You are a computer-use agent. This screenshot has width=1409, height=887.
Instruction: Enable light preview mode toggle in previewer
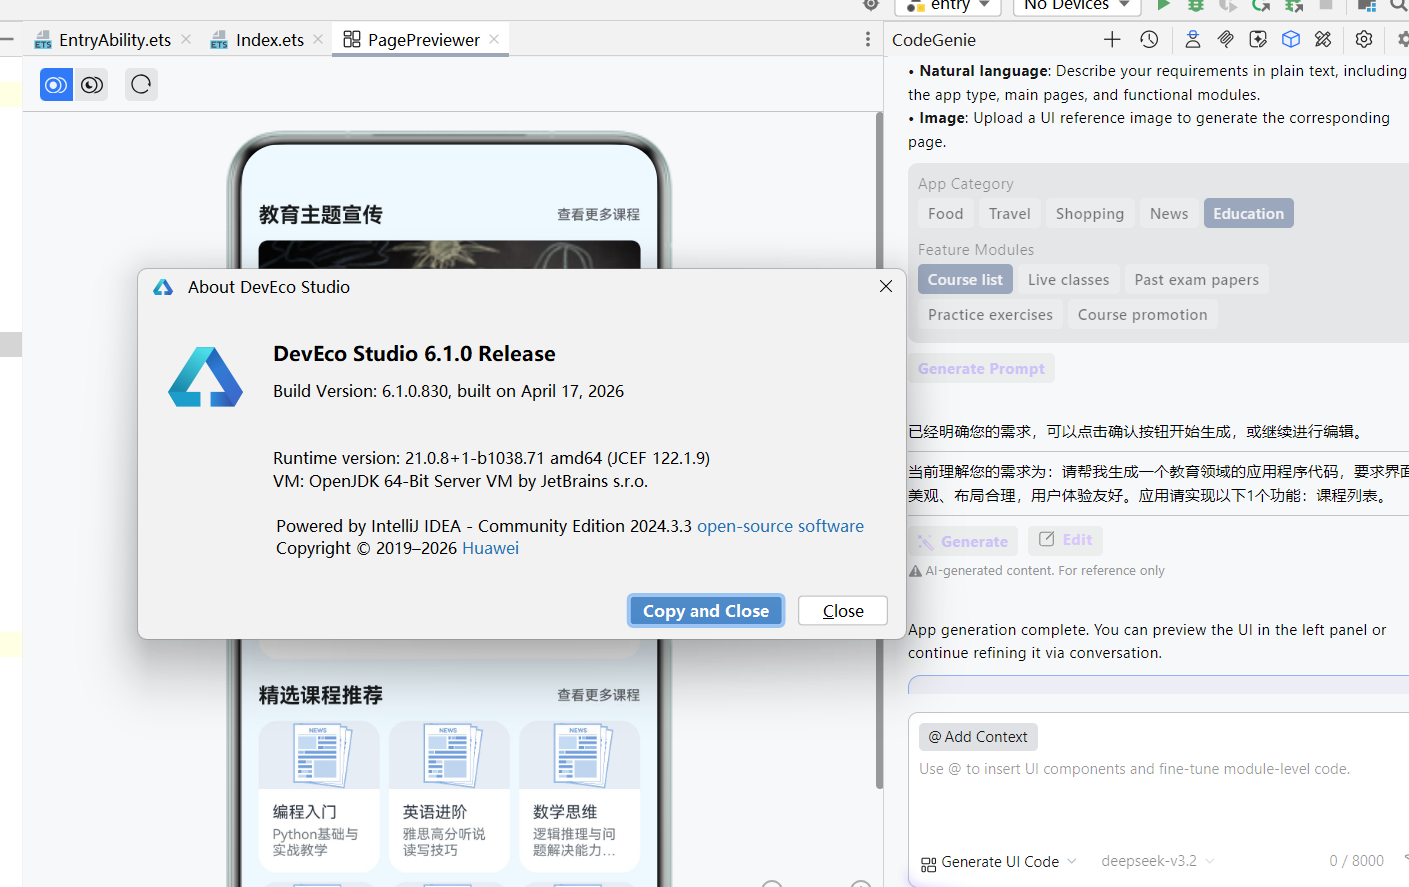click(x=56, y=85)
